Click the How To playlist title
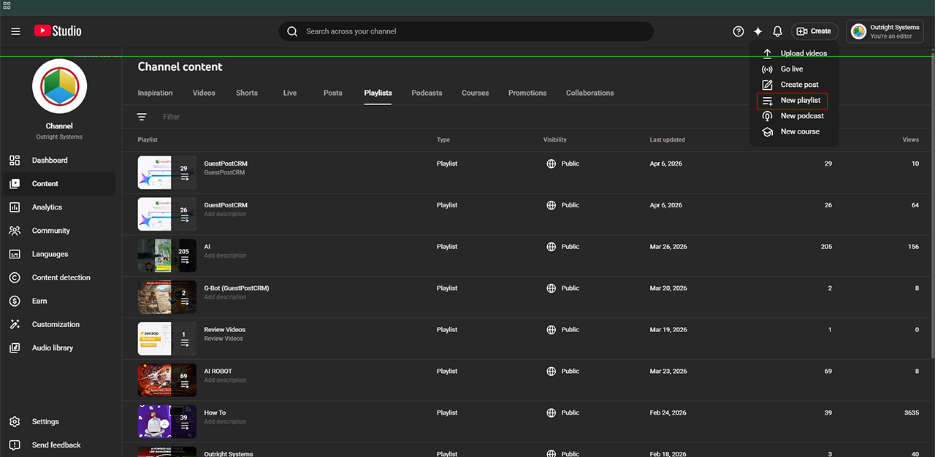Image resolution: width=936 pixels, height=457 pixels. point(215,413)
